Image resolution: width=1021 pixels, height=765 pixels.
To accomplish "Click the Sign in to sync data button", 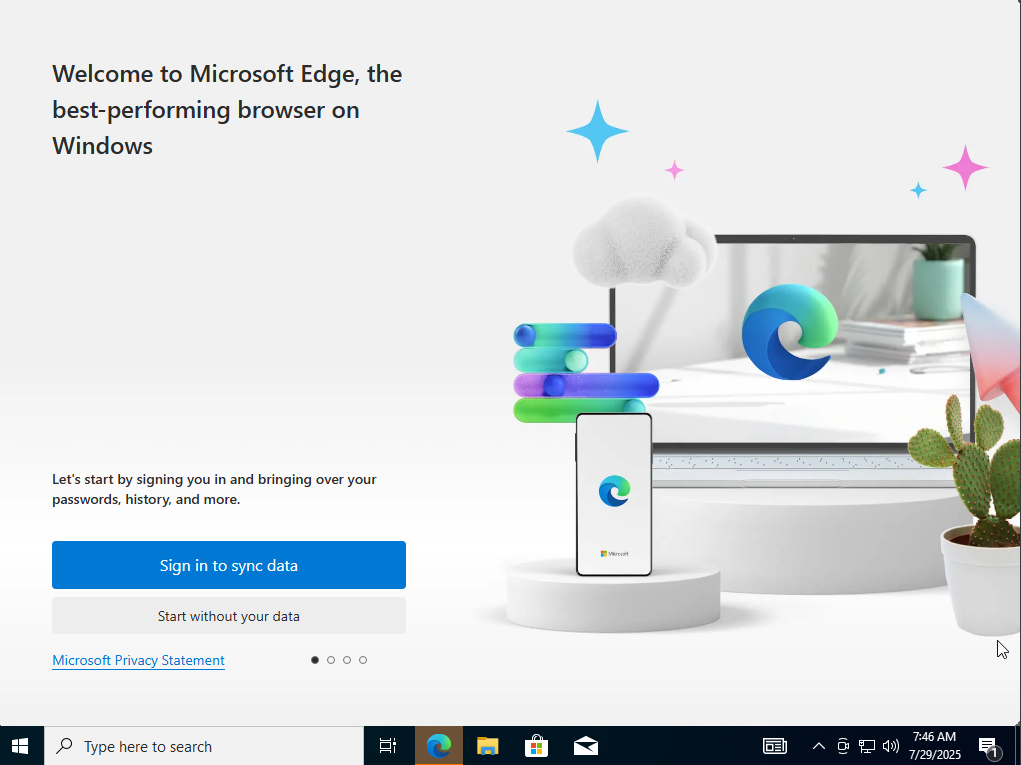I will pyautogui.click(x=228, y=565).
